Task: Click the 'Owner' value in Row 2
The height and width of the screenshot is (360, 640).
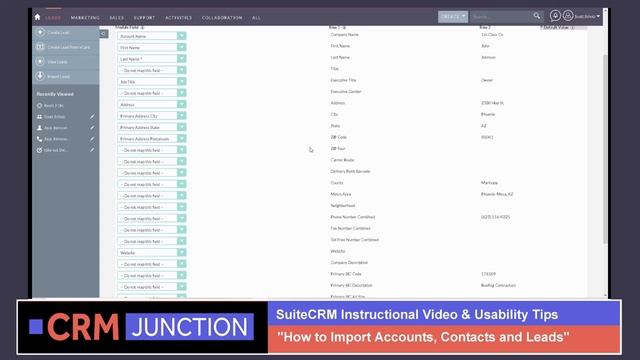Action: click(x=487, y=80)
